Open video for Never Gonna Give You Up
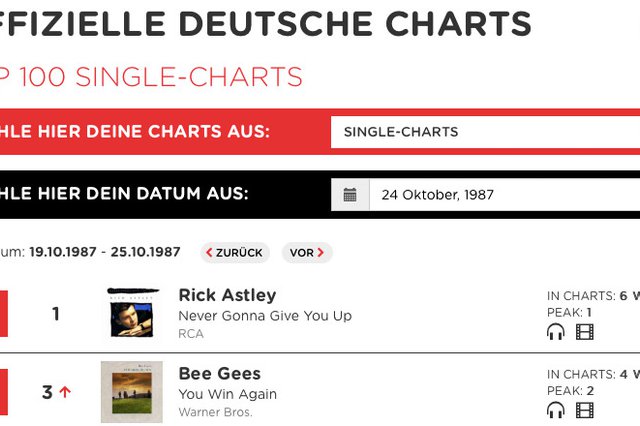 [584, 332]
